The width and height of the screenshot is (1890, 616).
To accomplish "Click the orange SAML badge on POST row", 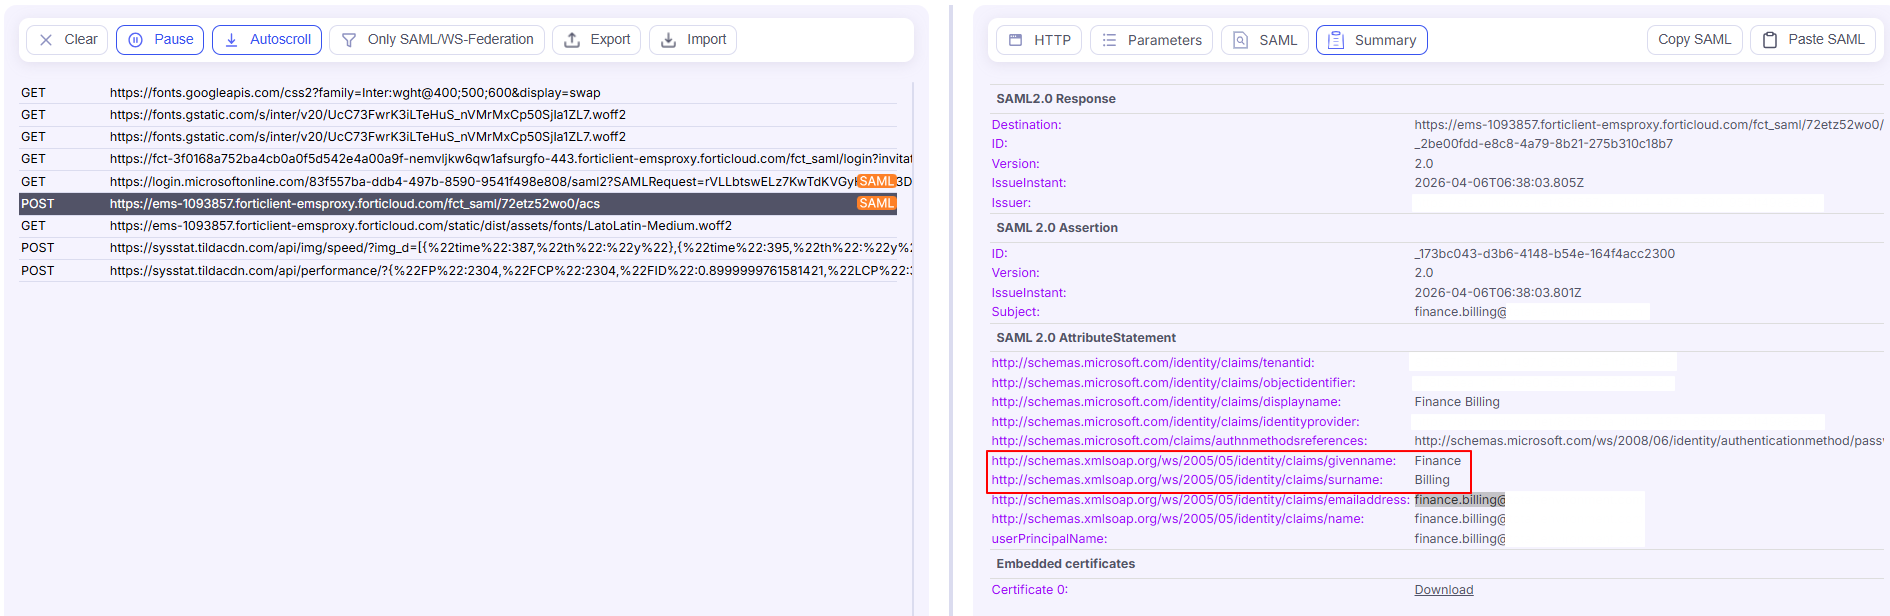I will (x=876, y=203).
